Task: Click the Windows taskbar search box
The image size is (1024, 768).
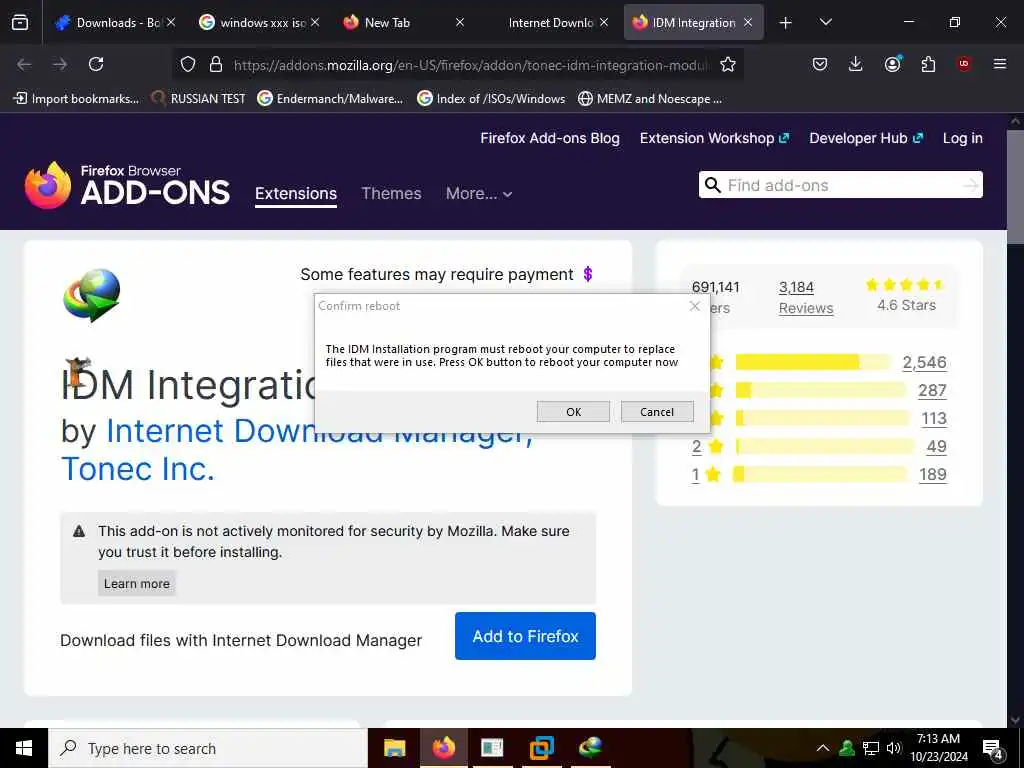Action: coord(208,748)
